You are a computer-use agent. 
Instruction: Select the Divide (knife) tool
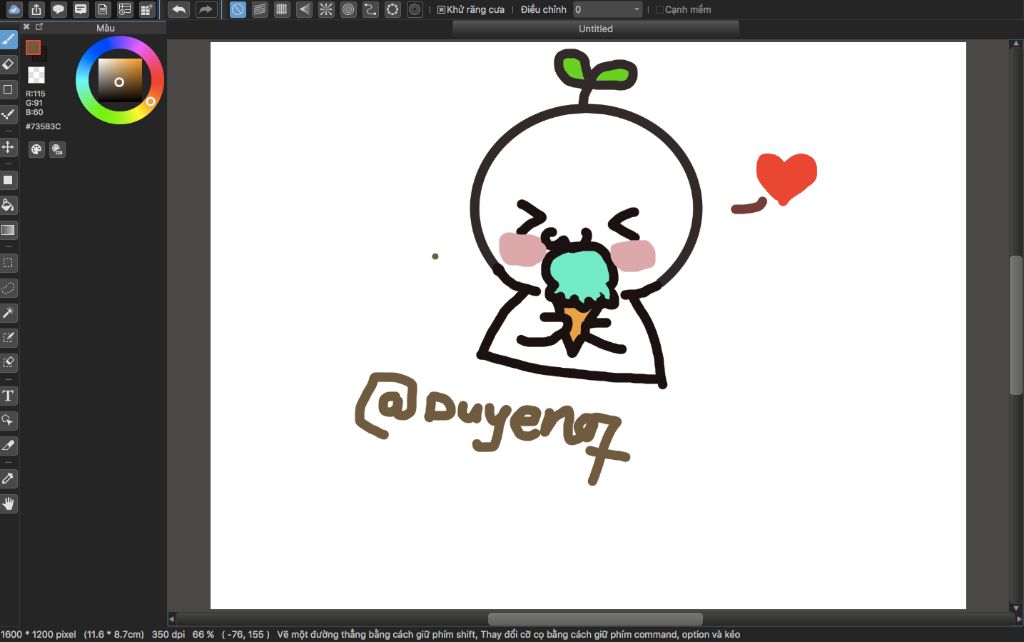(8, 445)
